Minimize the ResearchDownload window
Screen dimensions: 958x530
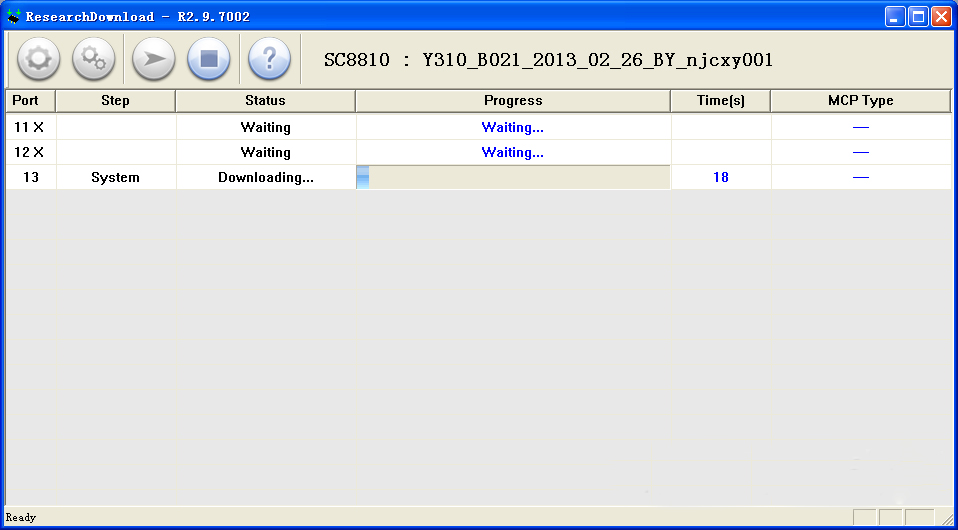coord(895,17)
